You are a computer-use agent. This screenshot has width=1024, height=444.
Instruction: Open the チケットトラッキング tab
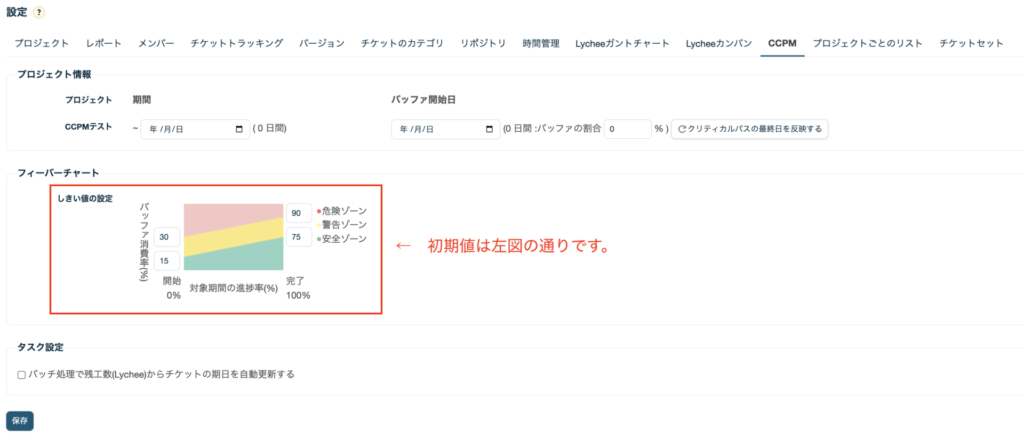239,44
